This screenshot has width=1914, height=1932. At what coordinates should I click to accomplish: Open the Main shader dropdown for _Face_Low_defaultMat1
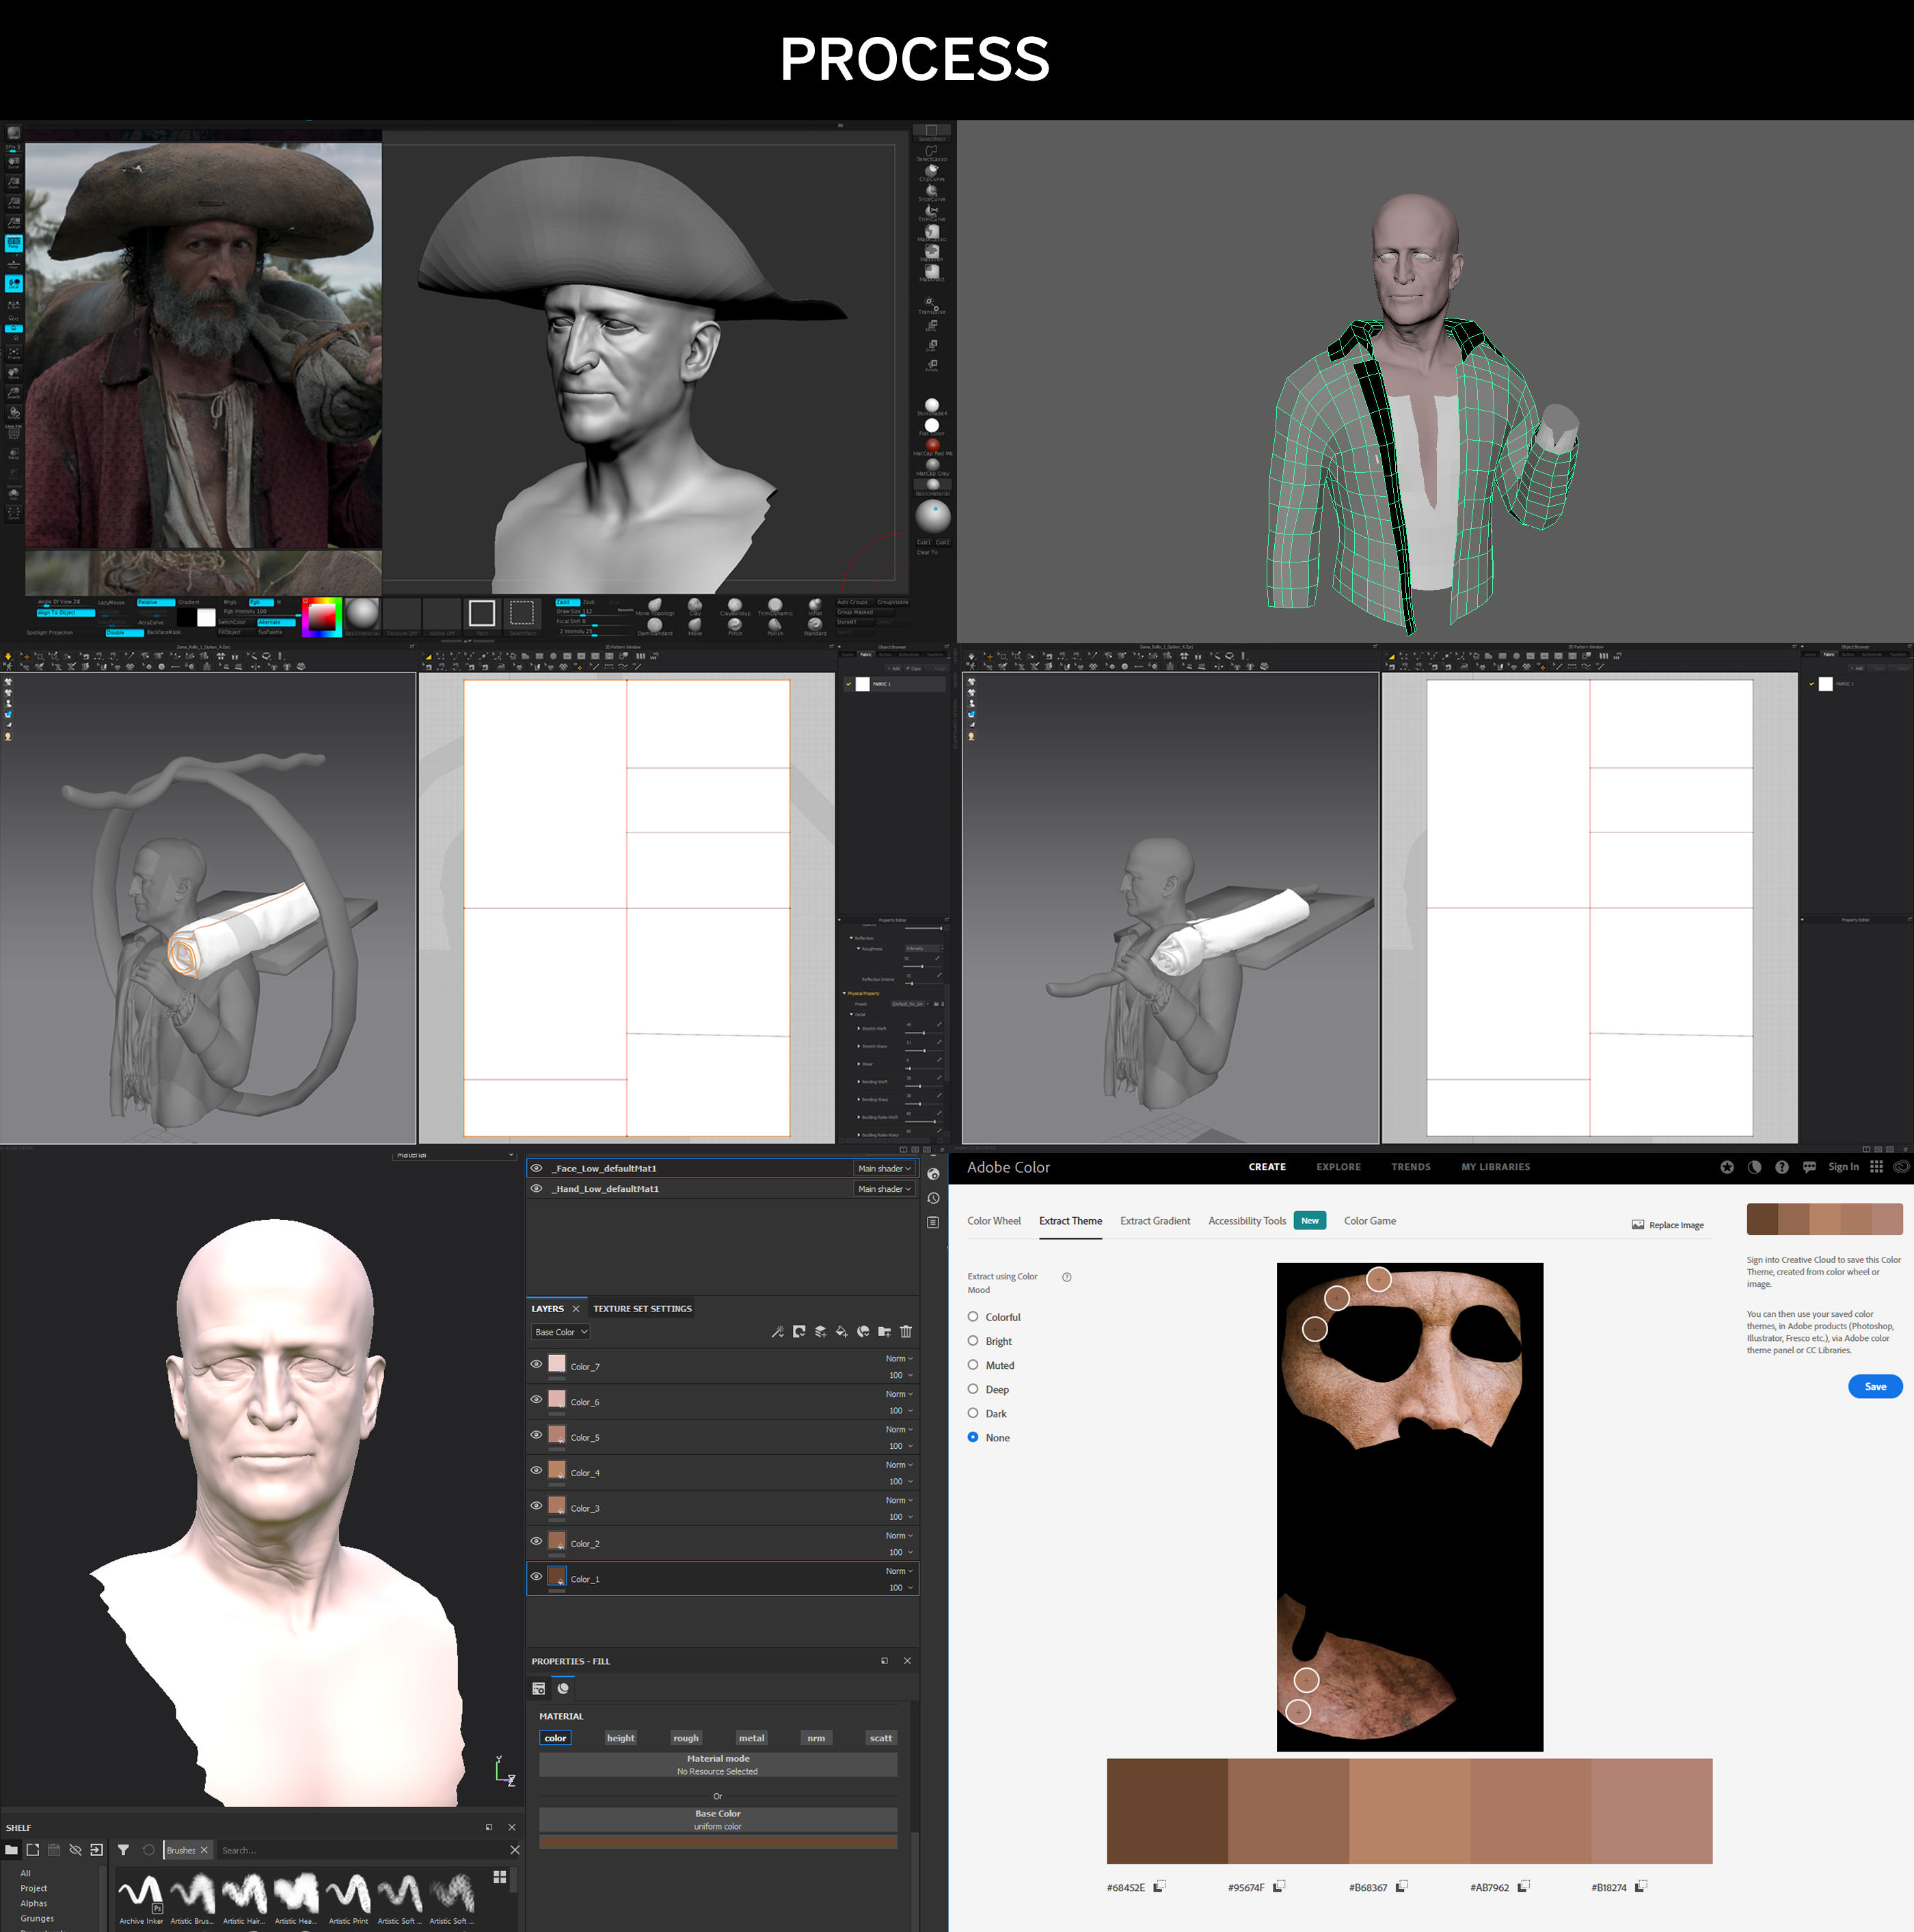[x=884, y=1168]
